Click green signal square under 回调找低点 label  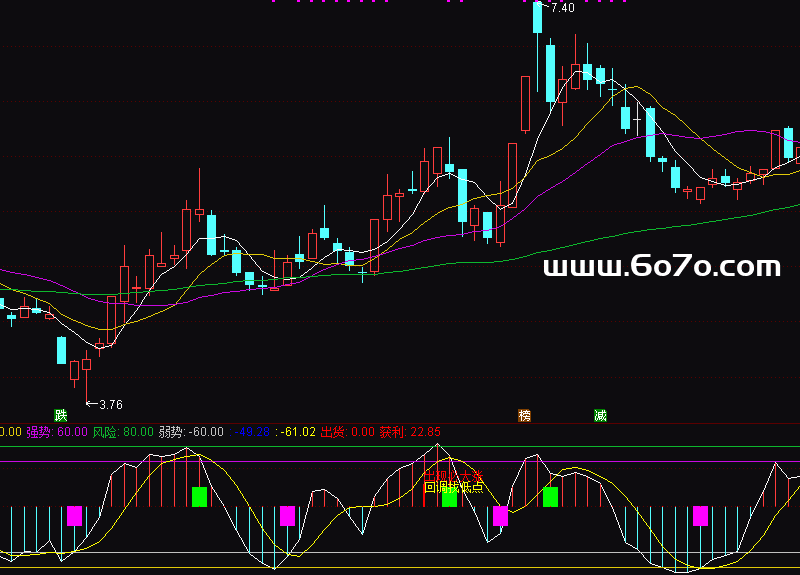pos(449,498)
